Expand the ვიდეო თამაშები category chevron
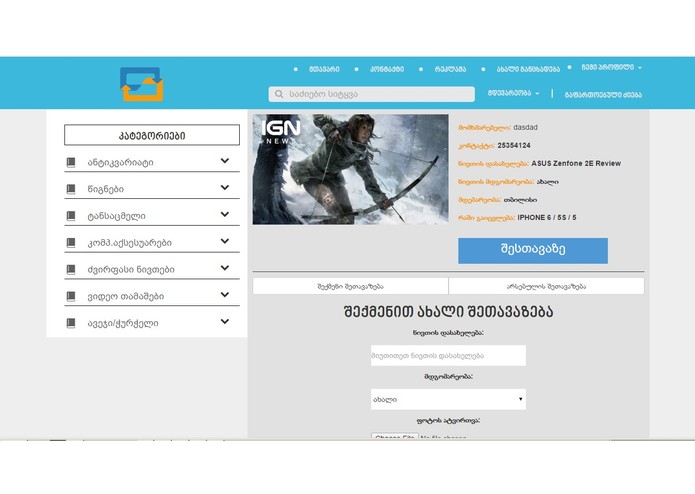 tap(225, 295)
